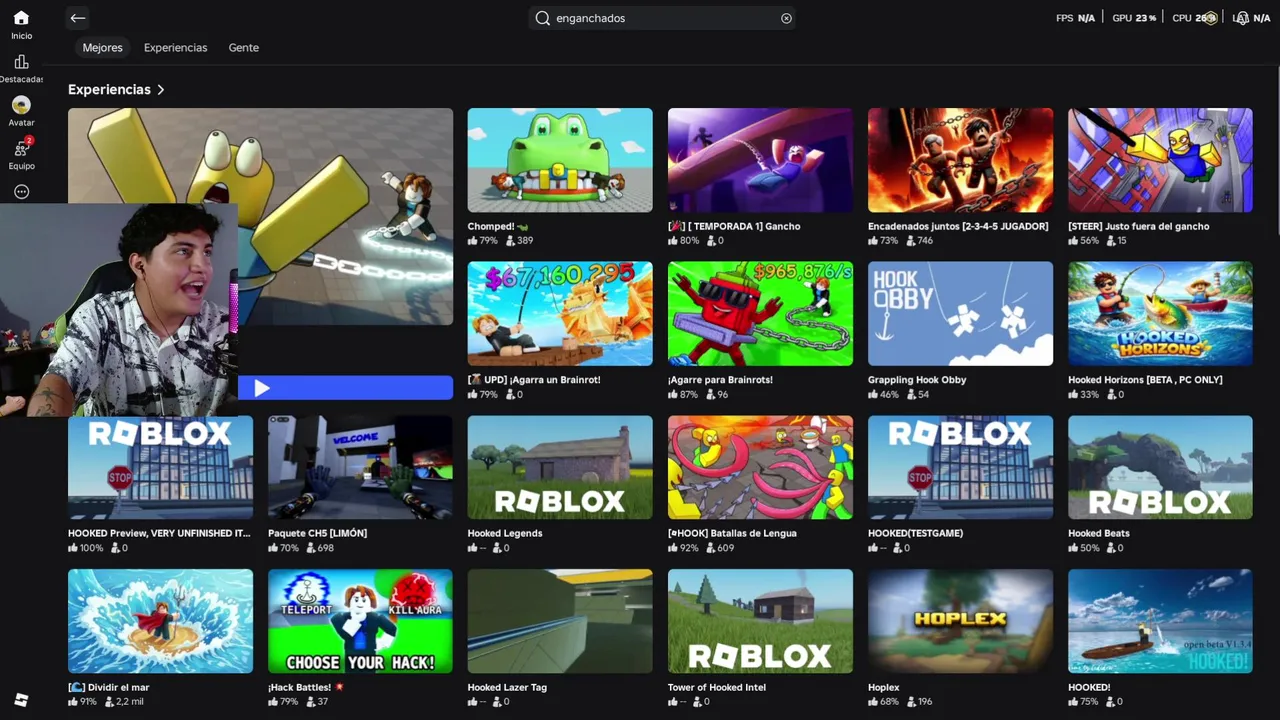Click the Grappling Hook Obby title

click(917, 380)
